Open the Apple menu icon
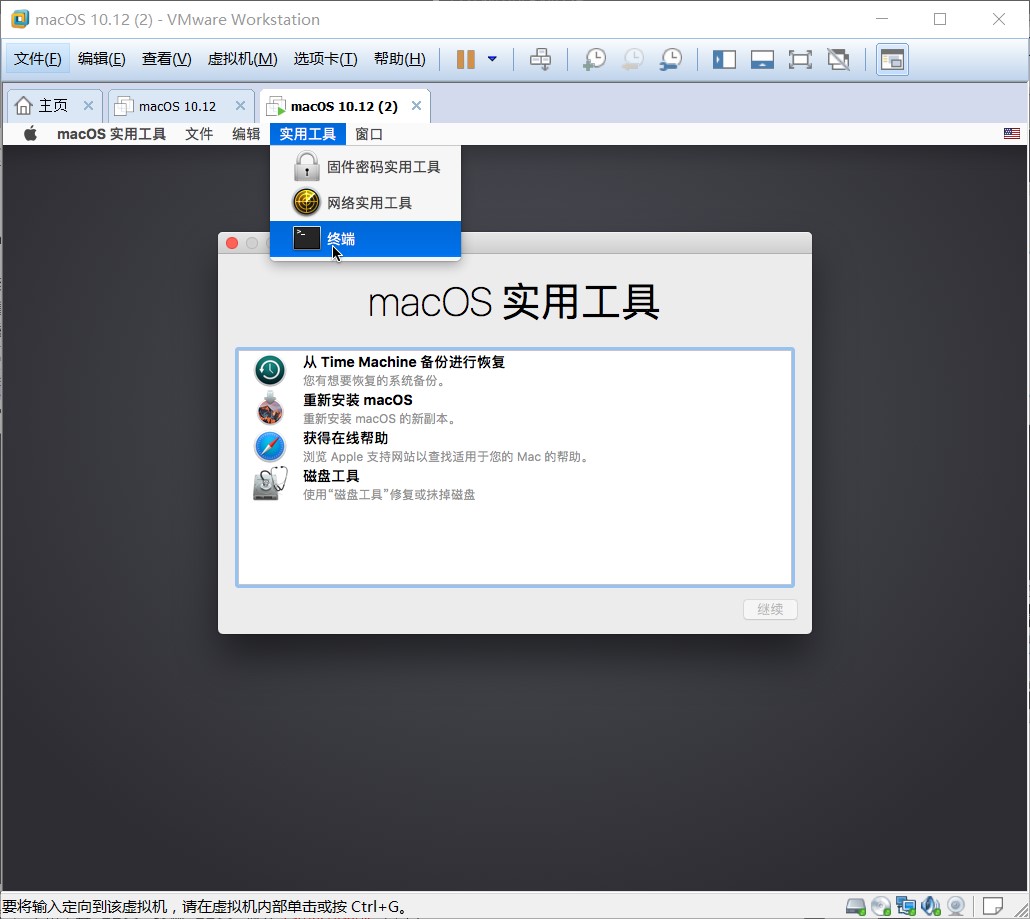 [x=30, y=134]
